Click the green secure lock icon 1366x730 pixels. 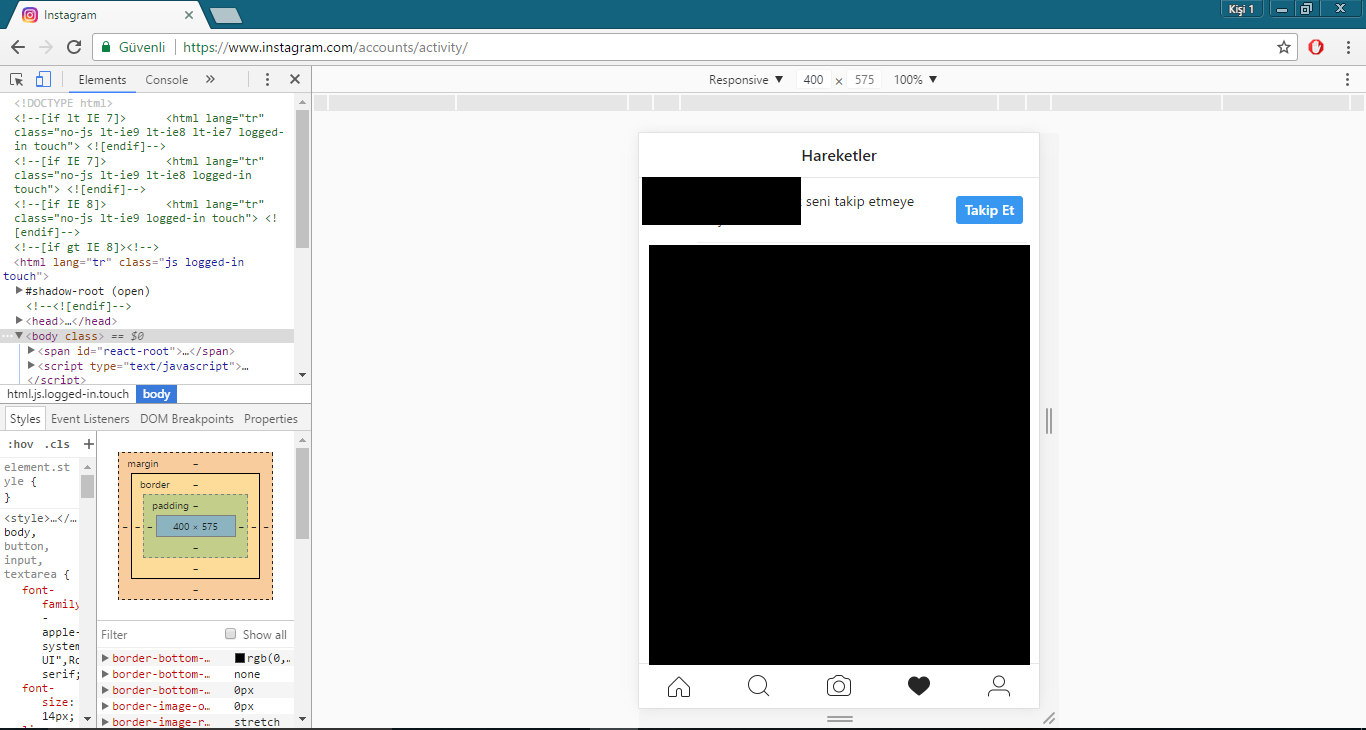[105, 47]
